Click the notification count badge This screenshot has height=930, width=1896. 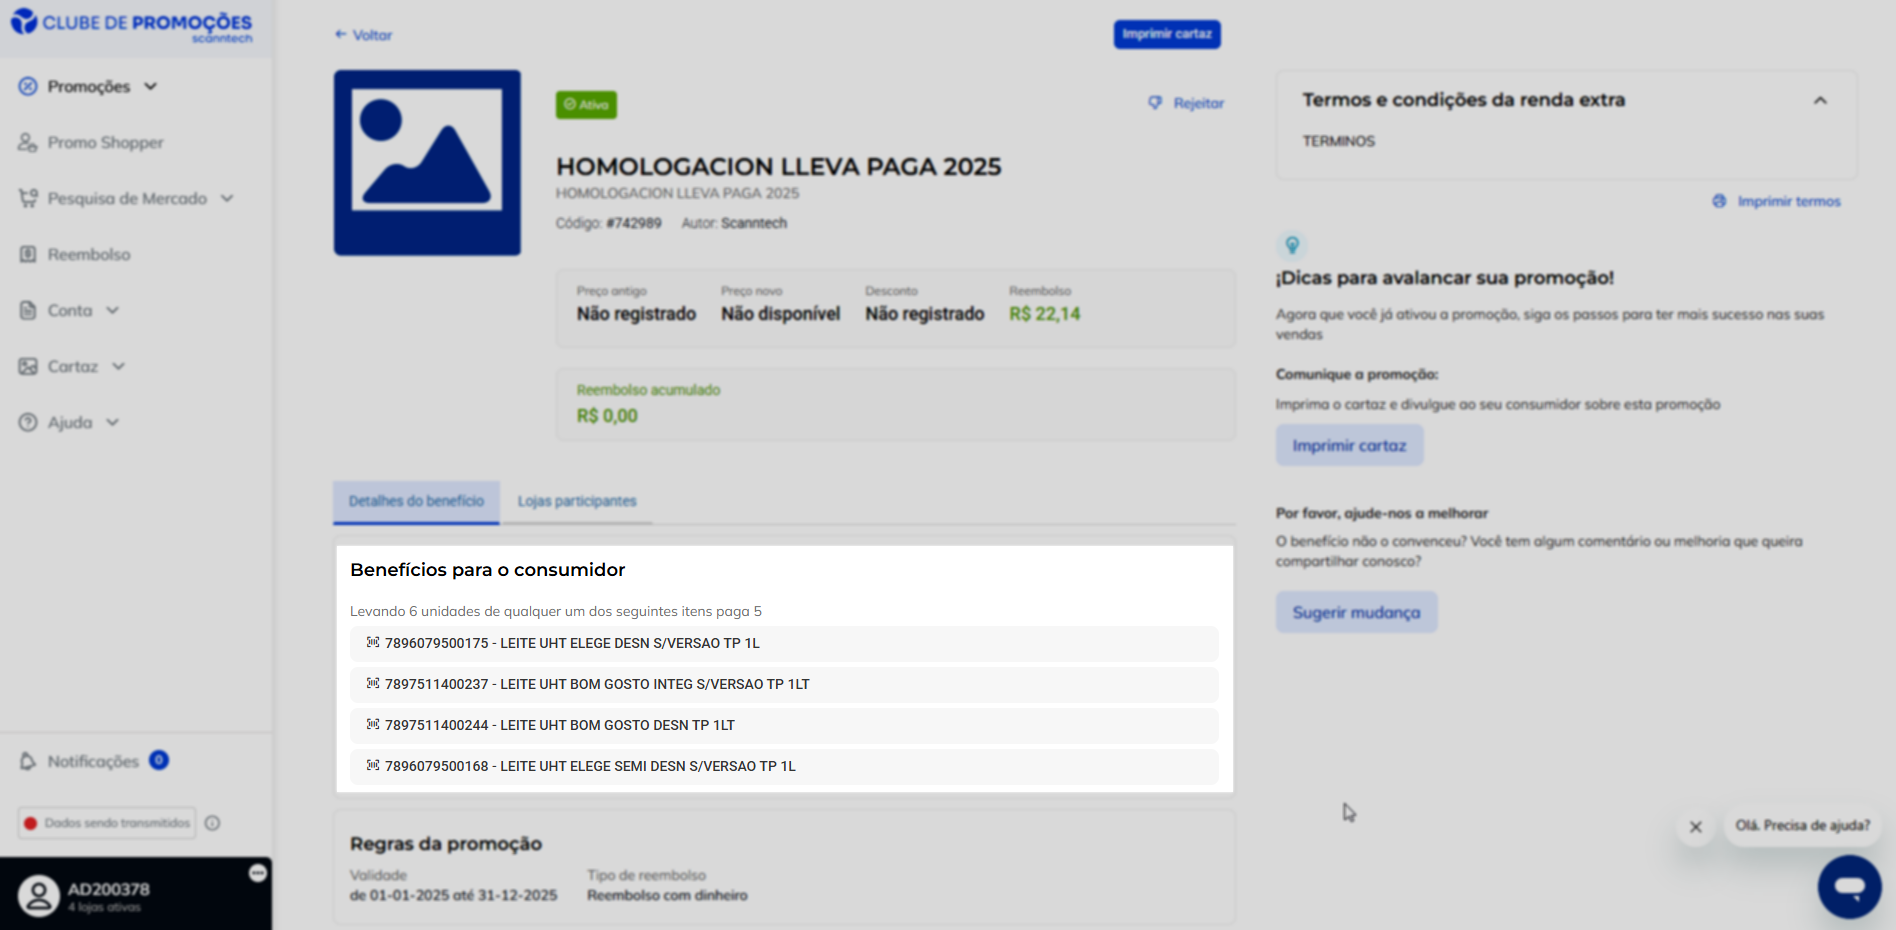(x=159, y=760)
